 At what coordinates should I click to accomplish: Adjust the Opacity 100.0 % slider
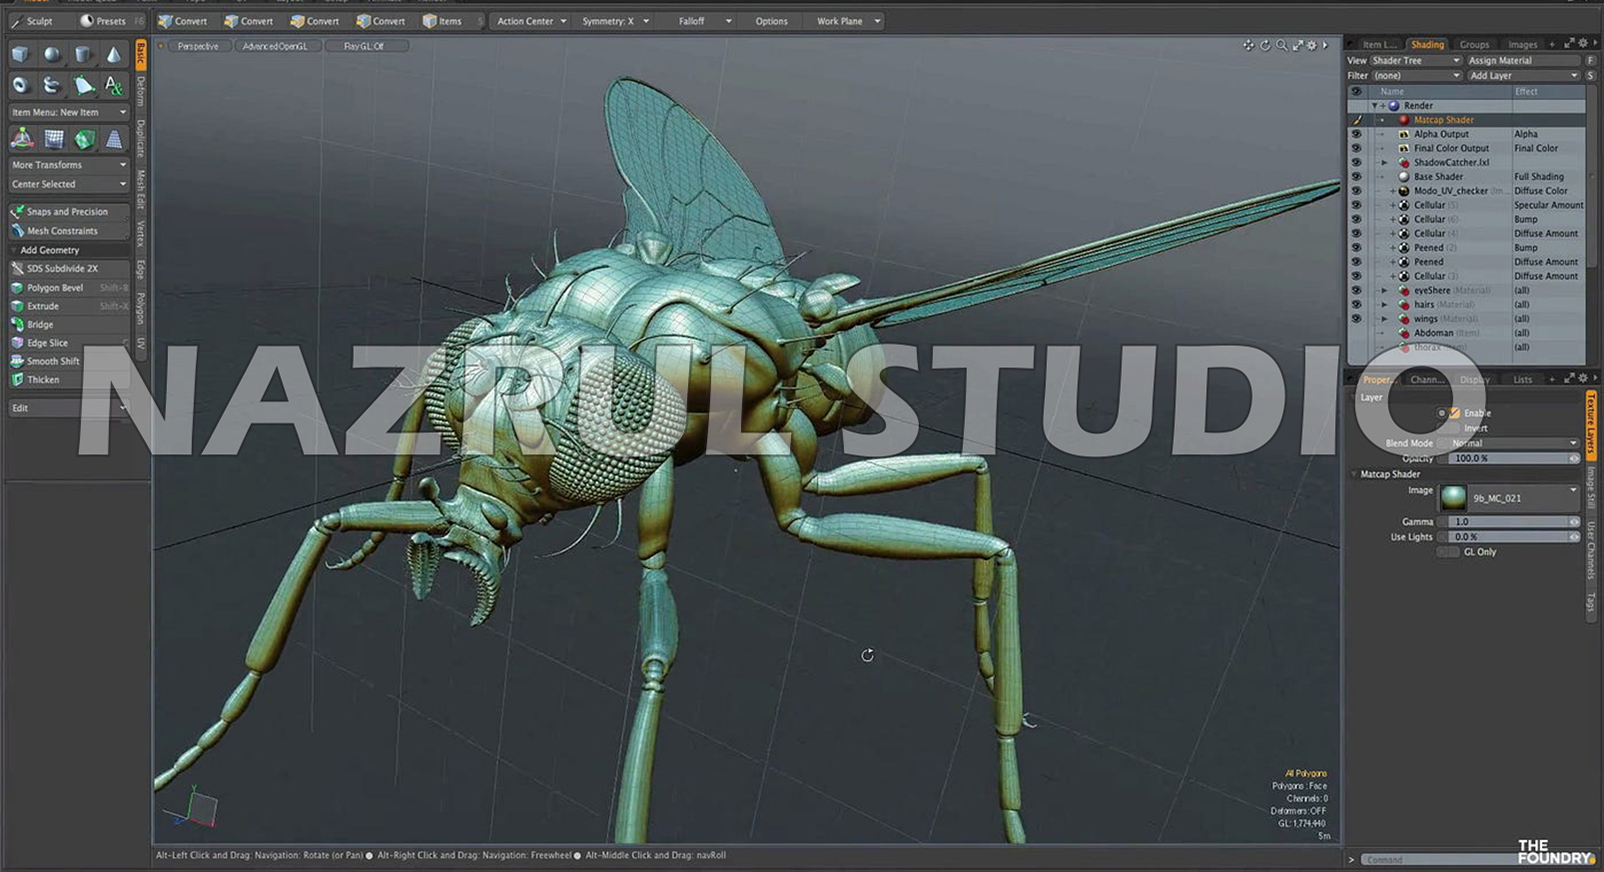[1512, 458]
